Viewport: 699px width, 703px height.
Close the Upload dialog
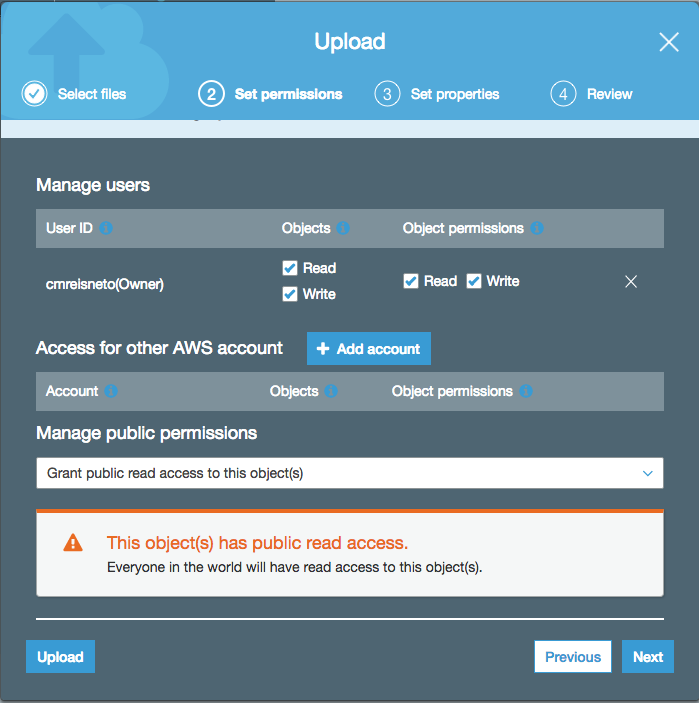(669, 42)
